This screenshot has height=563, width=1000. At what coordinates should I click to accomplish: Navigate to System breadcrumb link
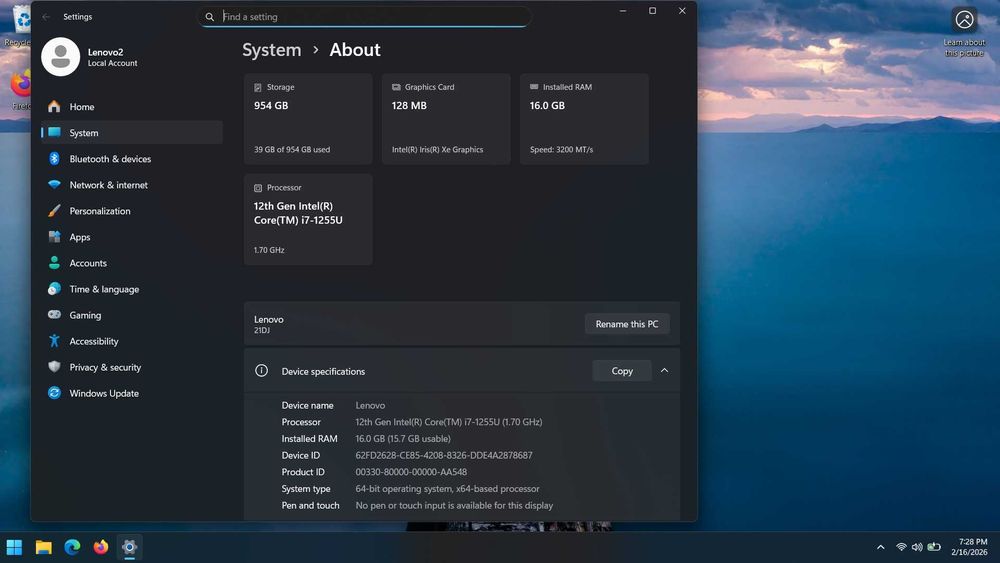point(272,50)
